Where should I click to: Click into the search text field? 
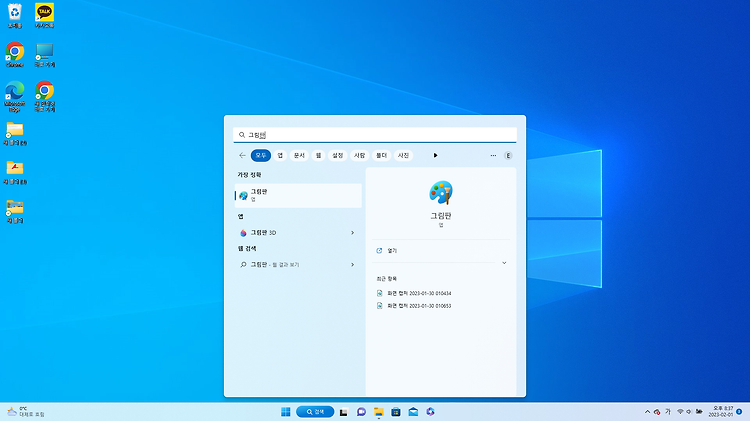(375, 135)
